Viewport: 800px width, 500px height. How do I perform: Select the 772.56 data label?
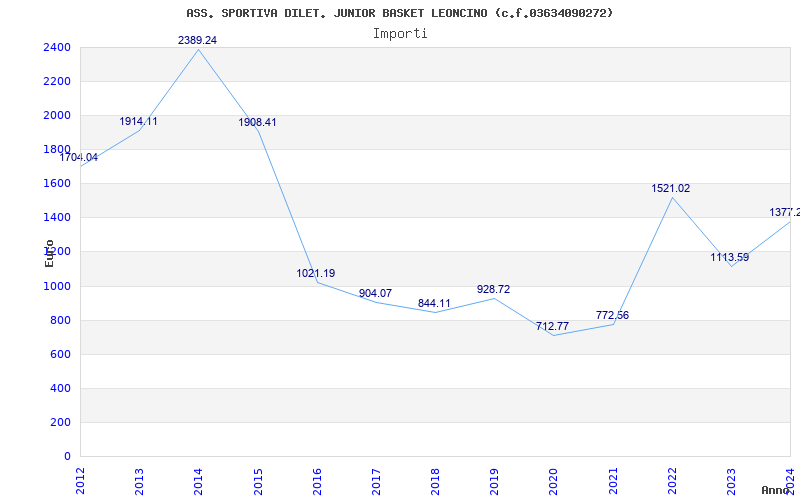coord(612,315)
